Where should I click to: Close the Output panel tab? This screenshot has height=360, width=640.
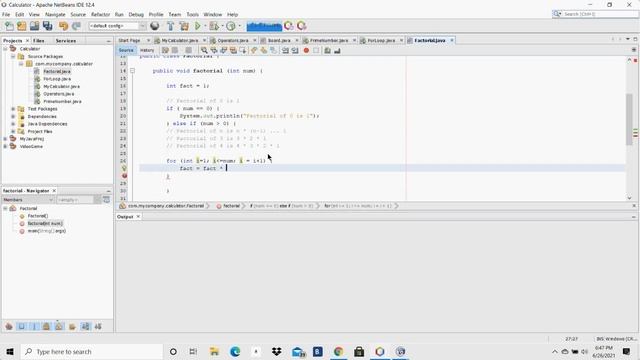tap(138, 217)
